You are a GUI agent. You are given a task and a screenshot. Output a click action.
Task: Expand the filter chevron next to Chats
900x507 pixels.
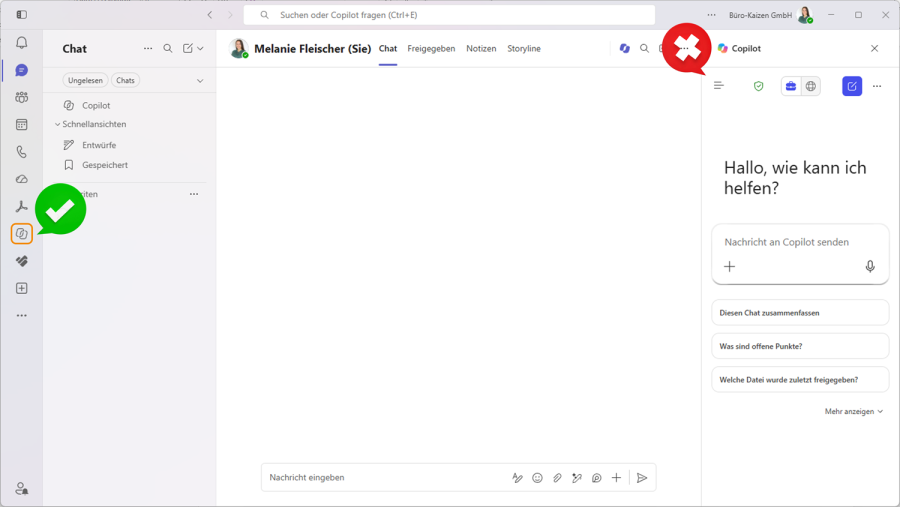[x=200, y=80]
